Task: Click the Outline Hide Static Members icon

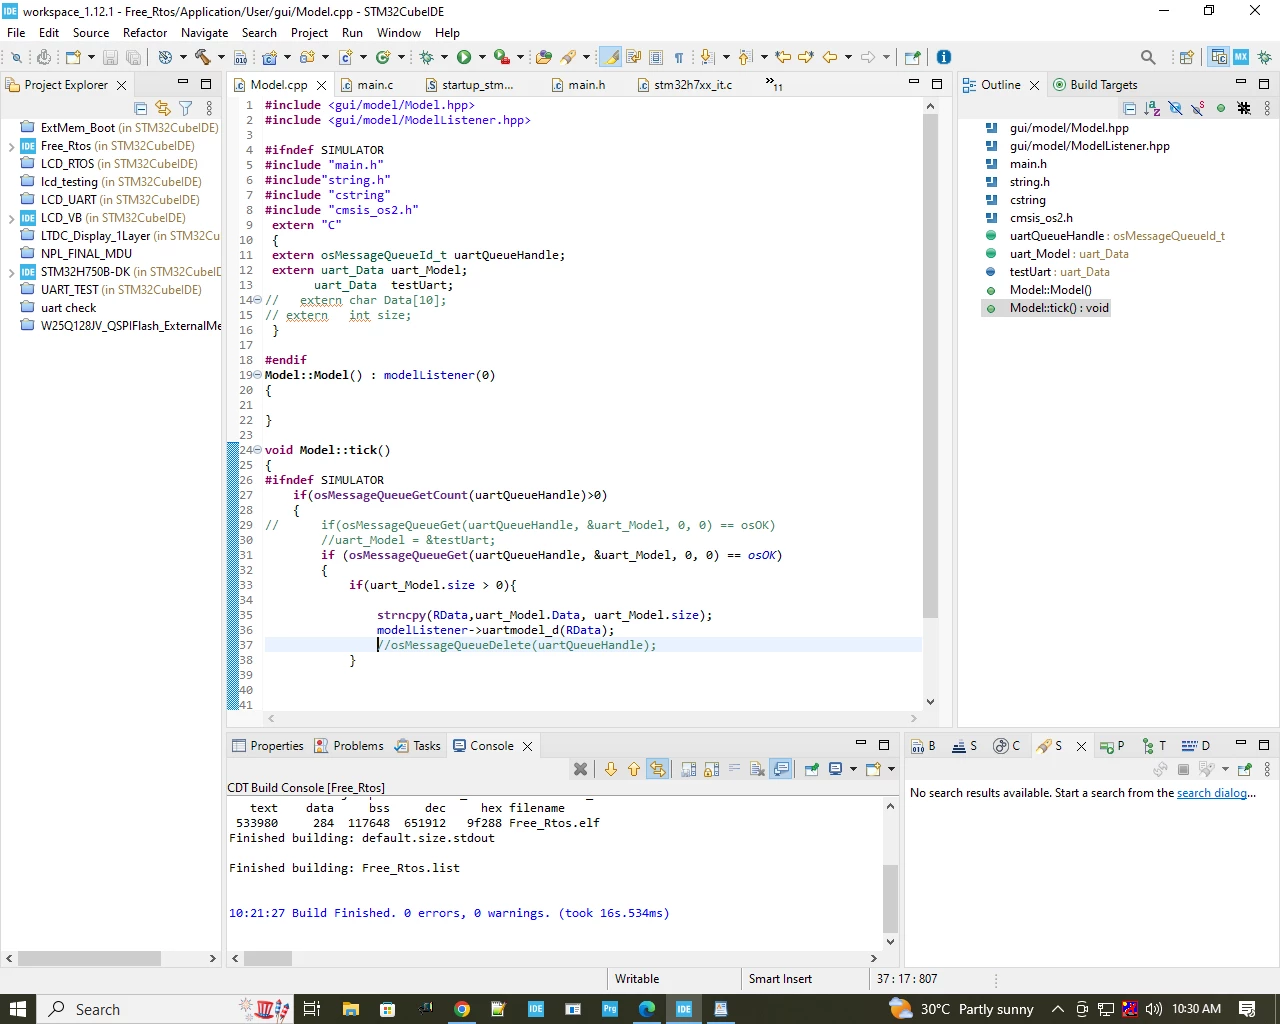Action: point(1198,108)
